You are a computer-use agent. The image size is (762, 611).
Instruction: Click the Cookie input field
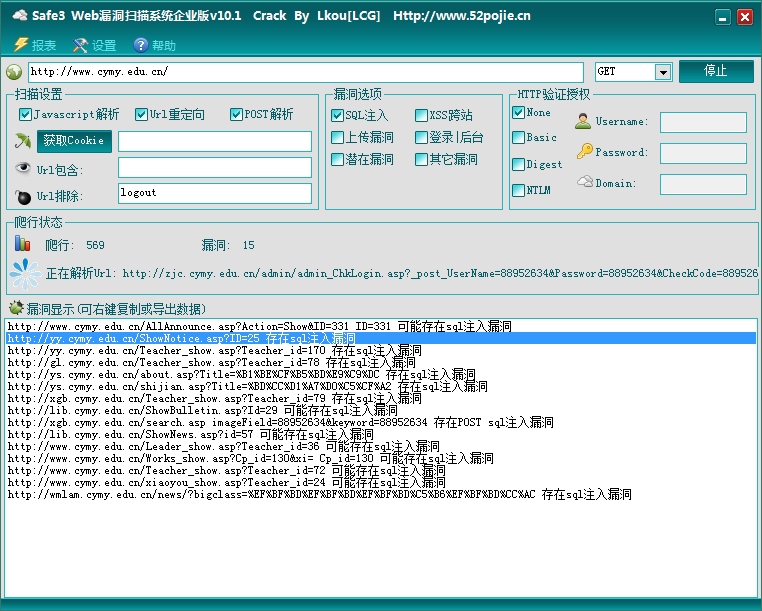[215, 141]
